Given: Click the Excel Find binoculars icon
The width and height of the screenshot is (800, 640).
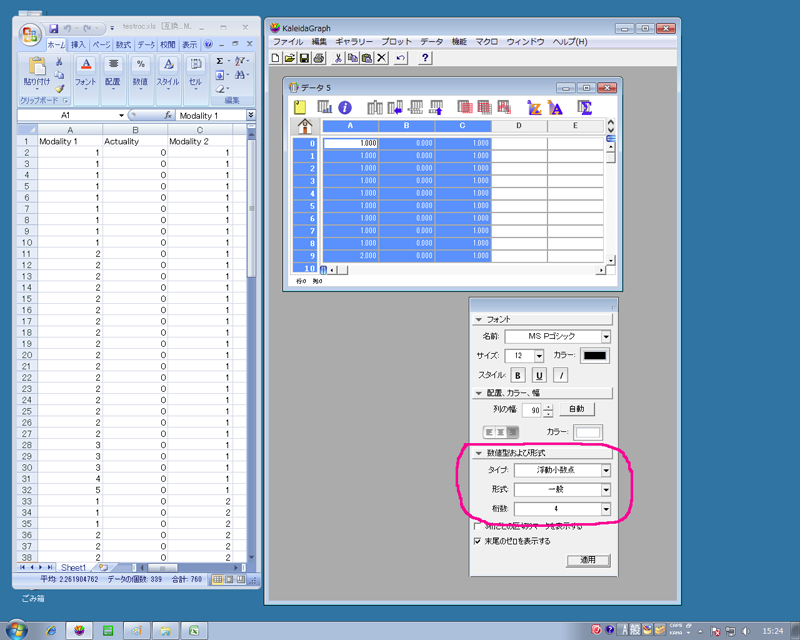Looking at the screenshot, I should (x=239, y=75).
